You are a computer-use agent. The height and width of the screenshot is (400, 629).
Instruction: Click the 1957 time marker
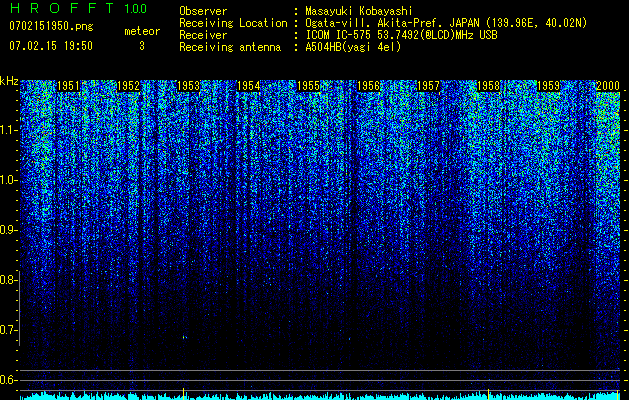[x=428, y=86]
